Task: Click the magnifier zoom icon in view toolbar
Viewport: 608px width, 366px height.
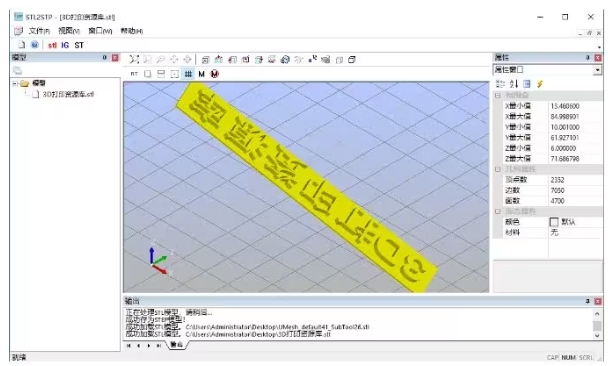Action: point(161,59)
